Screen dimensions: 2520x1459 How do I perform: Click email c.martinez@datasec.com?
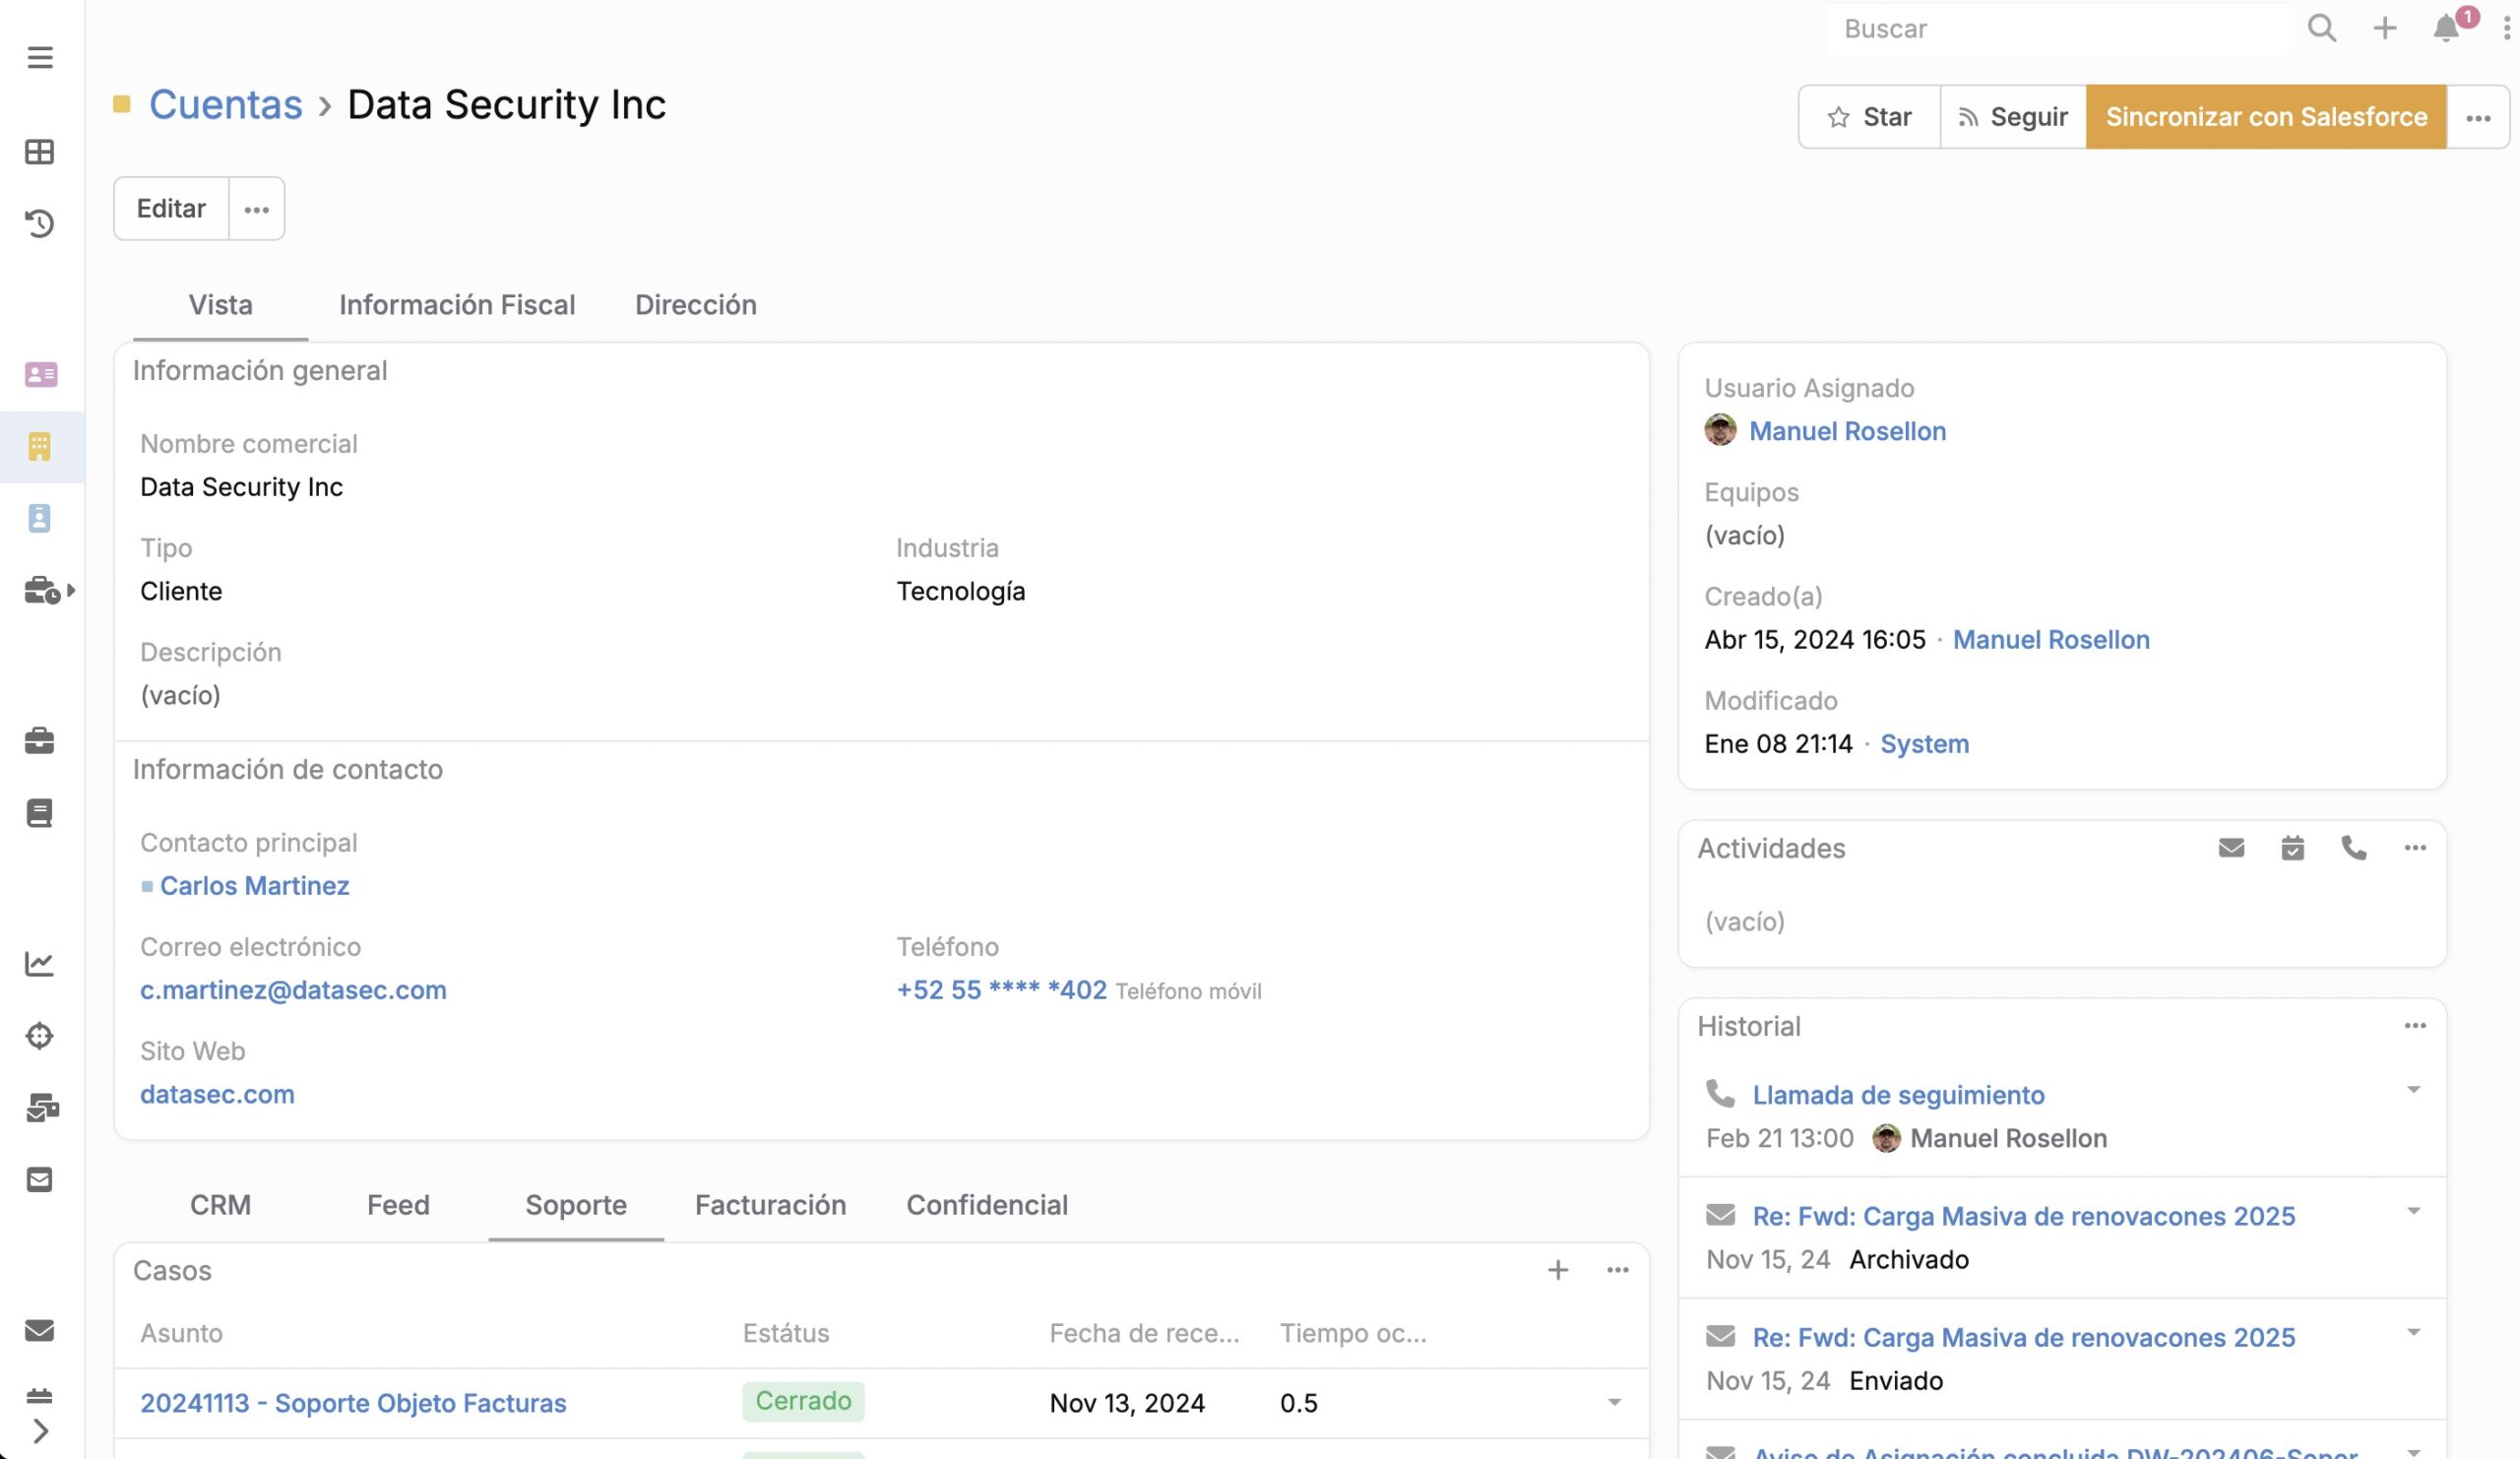(x=293, y=990)
